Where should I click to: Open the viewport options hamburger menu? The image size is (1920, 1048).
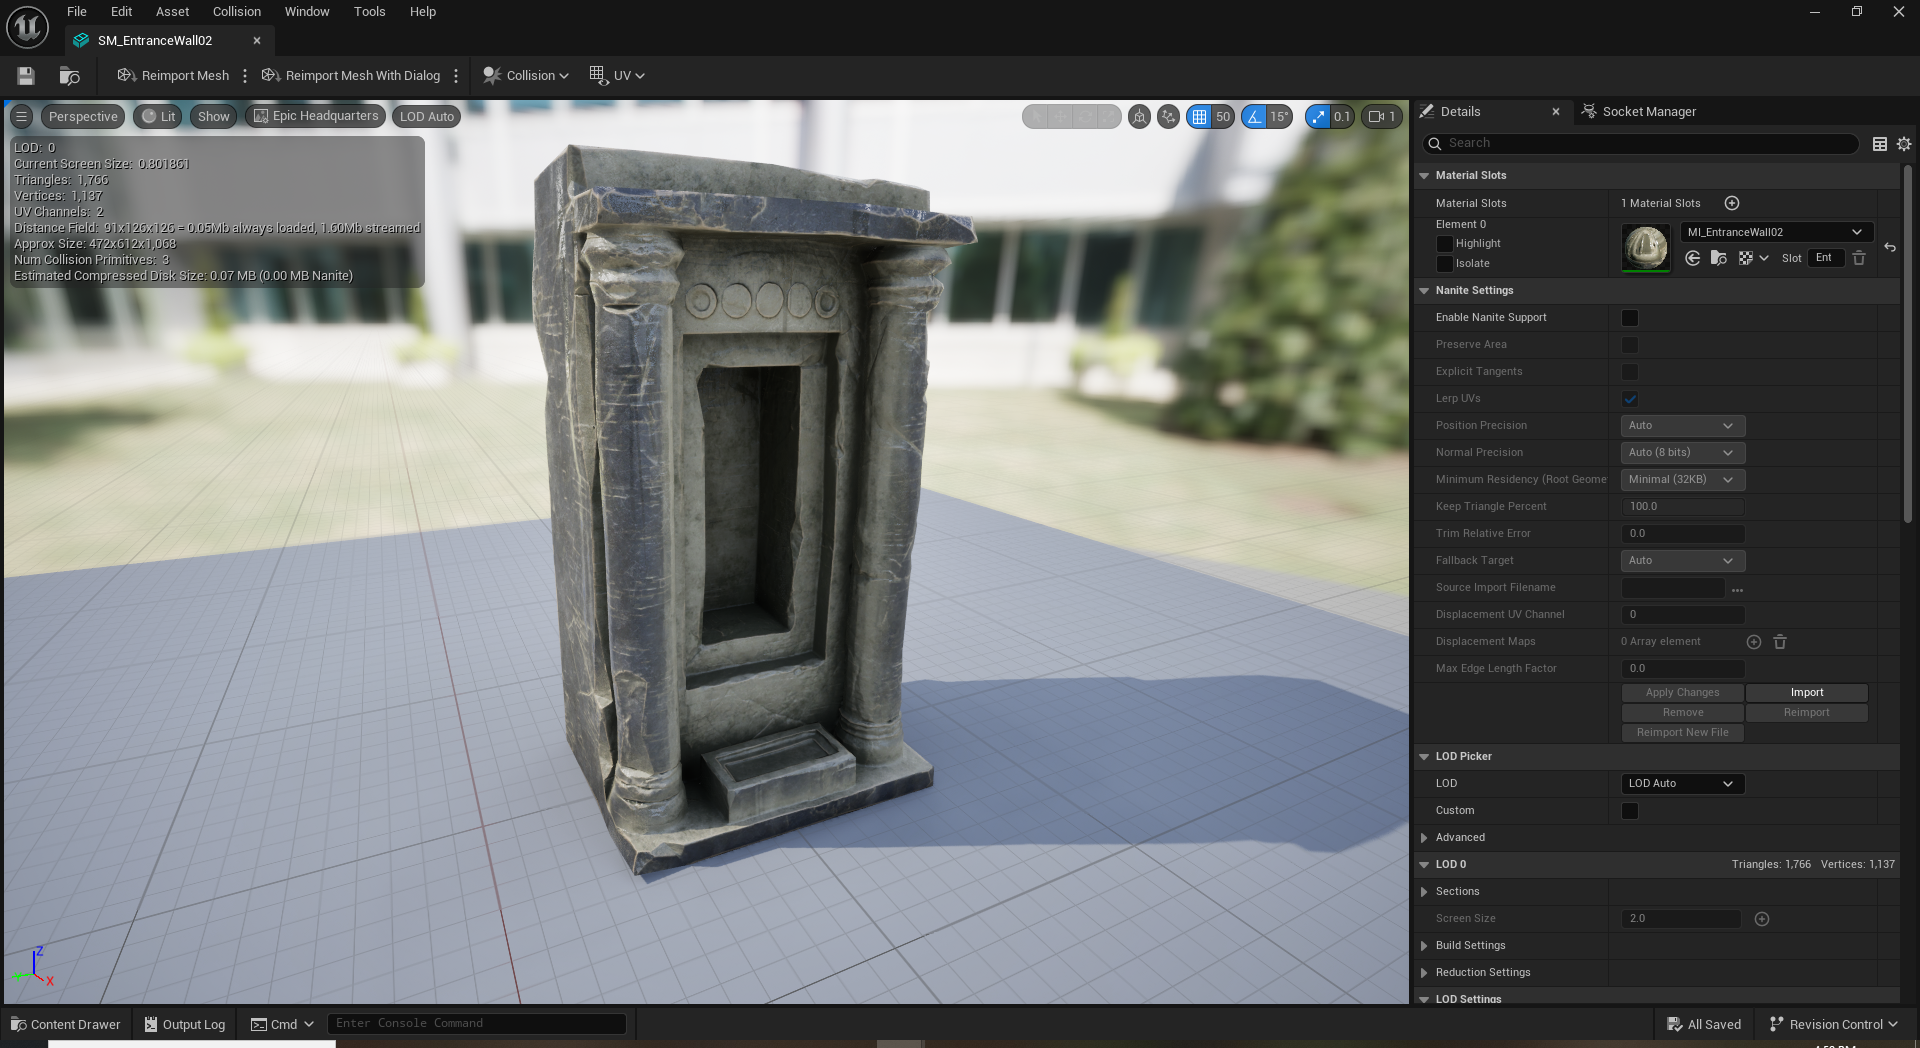pyautogui.click(x=22, y=116)
